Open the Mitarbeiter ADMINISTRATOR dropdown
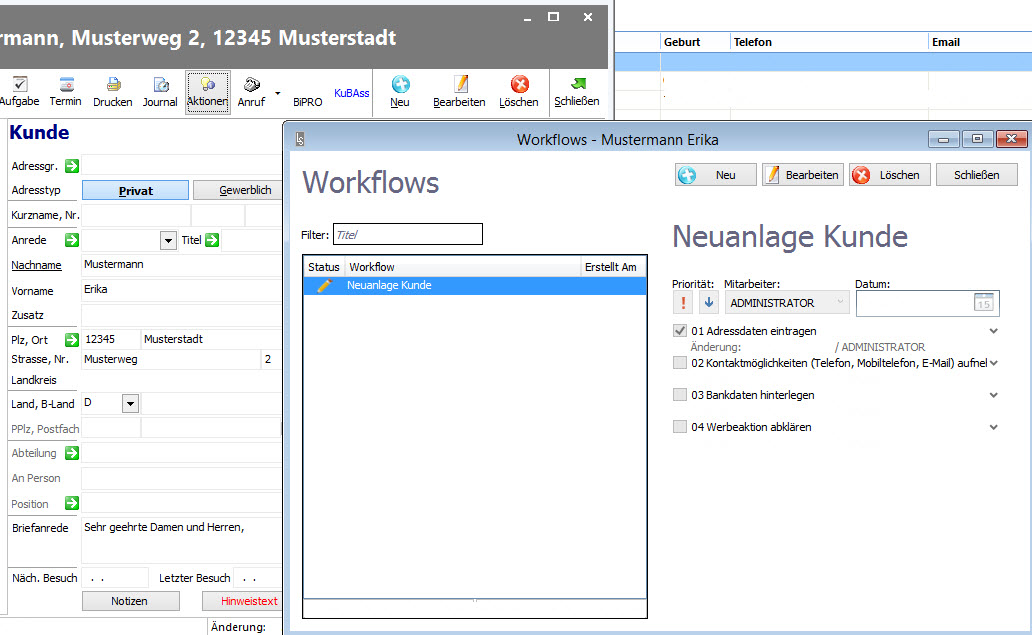 tap(786, 303)
